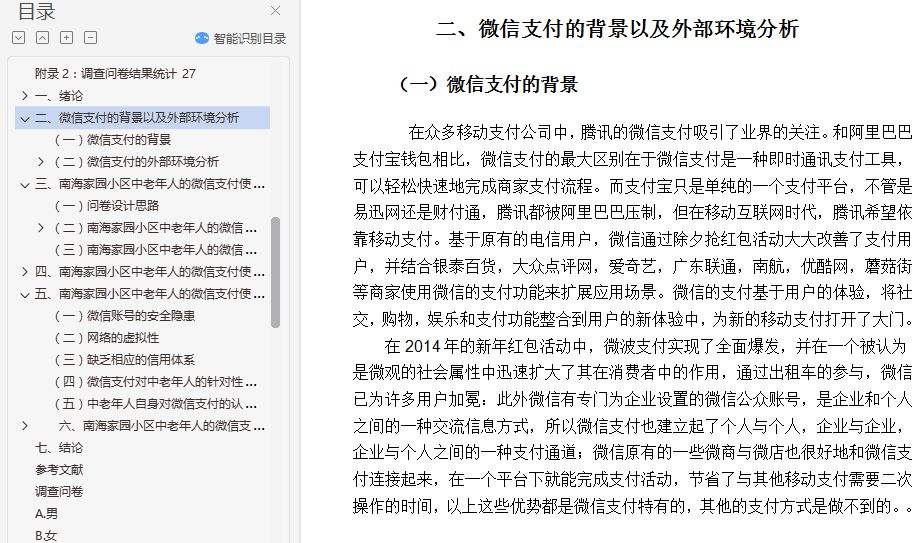Jump to (一)微信账号的安全隐患 entry
Screen dimensions: 913x543
(x=125, y=315)
